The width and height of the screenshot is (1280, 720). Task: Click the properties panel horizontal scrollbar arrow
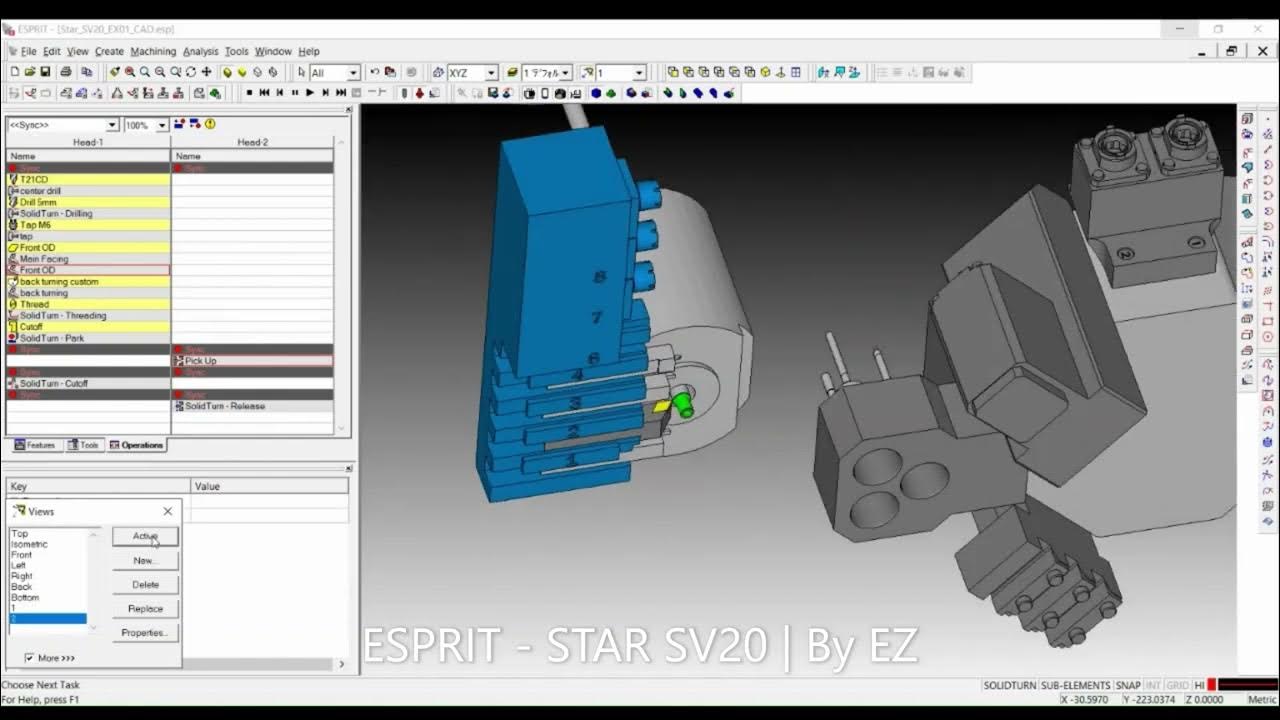point(341,664)
